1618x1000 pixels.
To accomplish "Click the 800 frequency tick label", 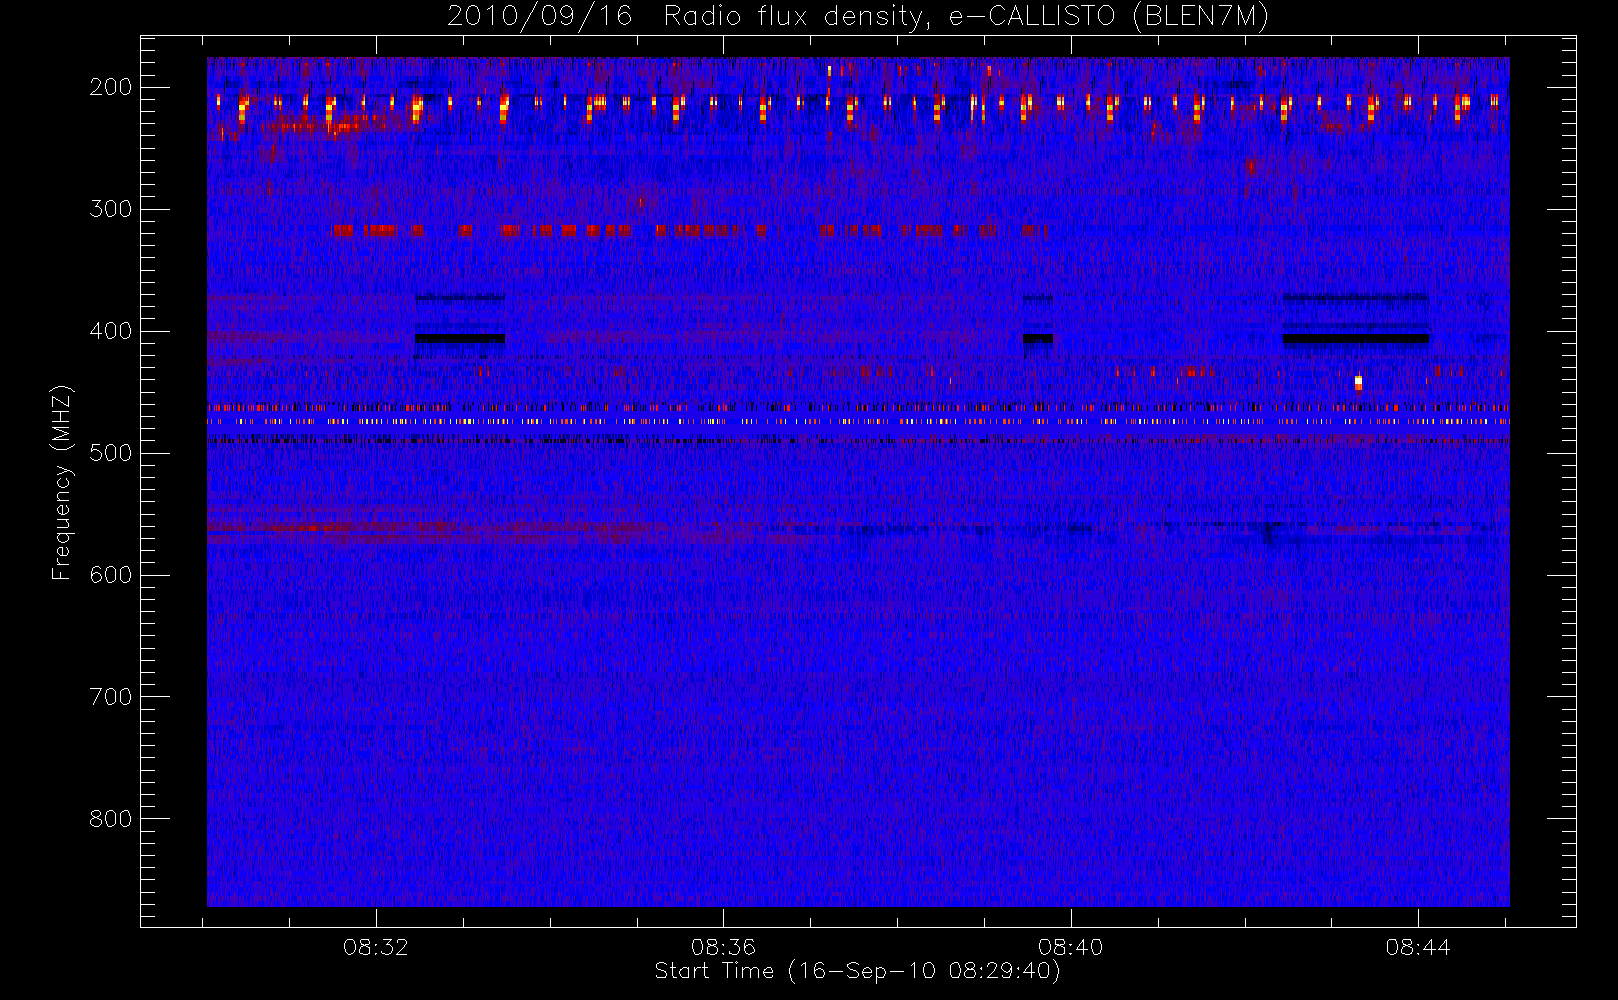I will click(x=111, y=819).
